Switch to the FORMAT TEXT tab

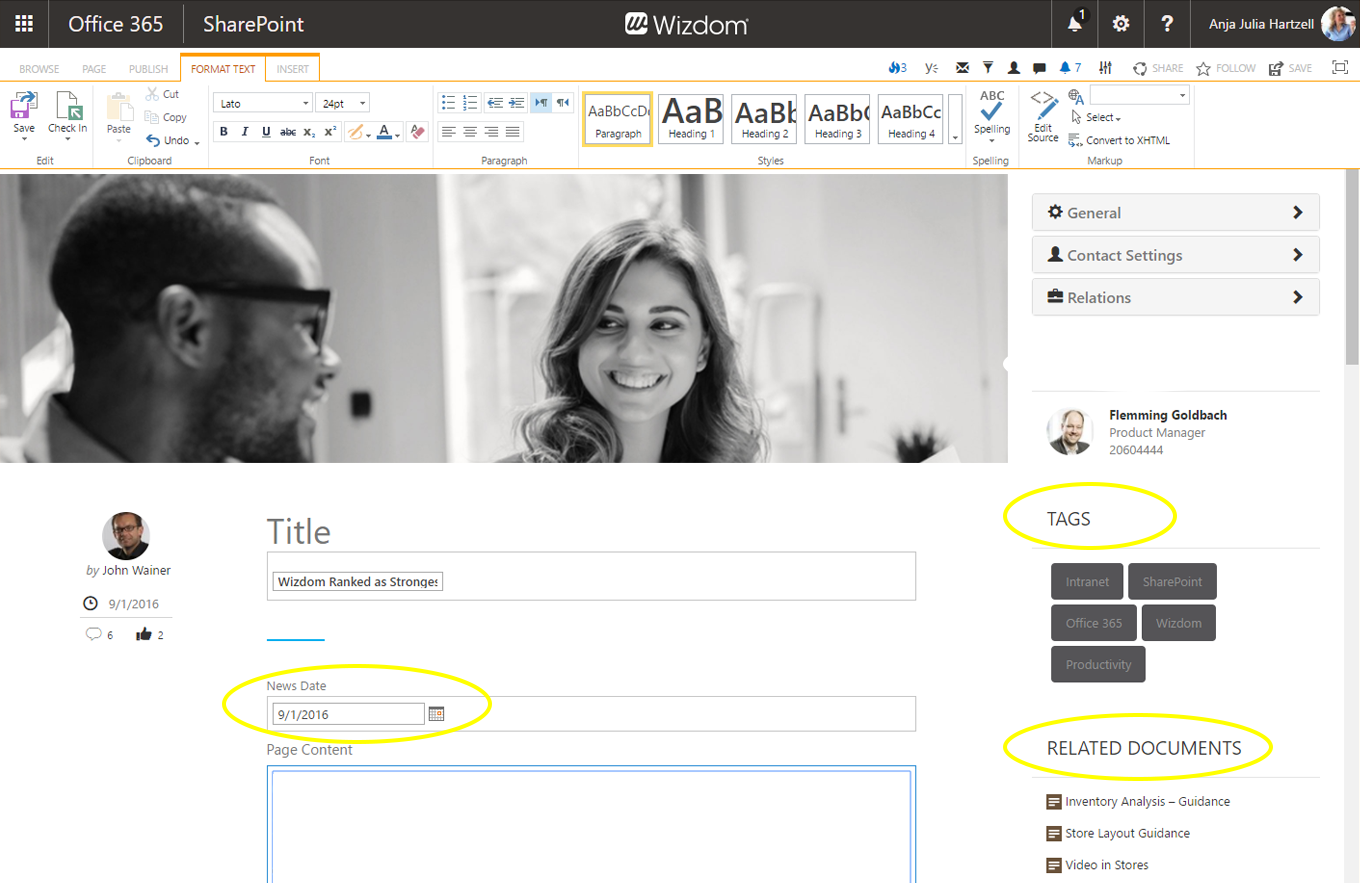(x=223, y=69)
